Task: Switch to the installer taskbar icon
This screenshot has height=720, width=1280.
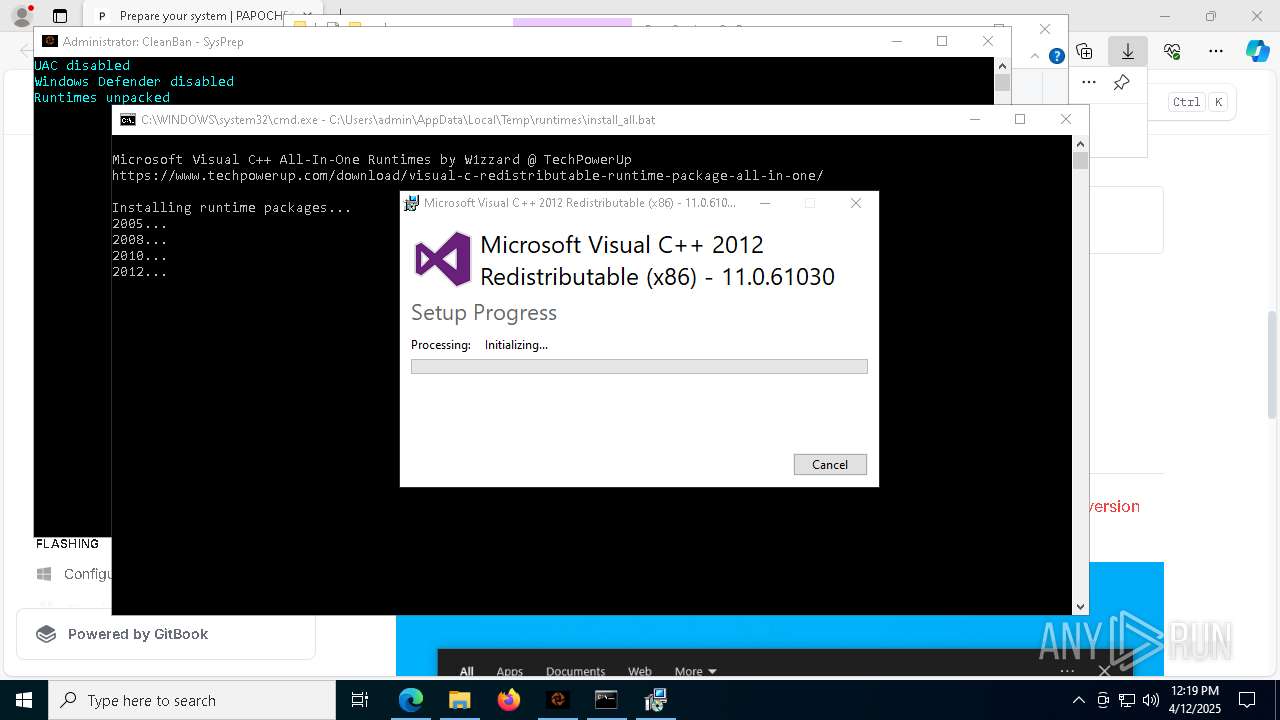Action: (655, 700)
